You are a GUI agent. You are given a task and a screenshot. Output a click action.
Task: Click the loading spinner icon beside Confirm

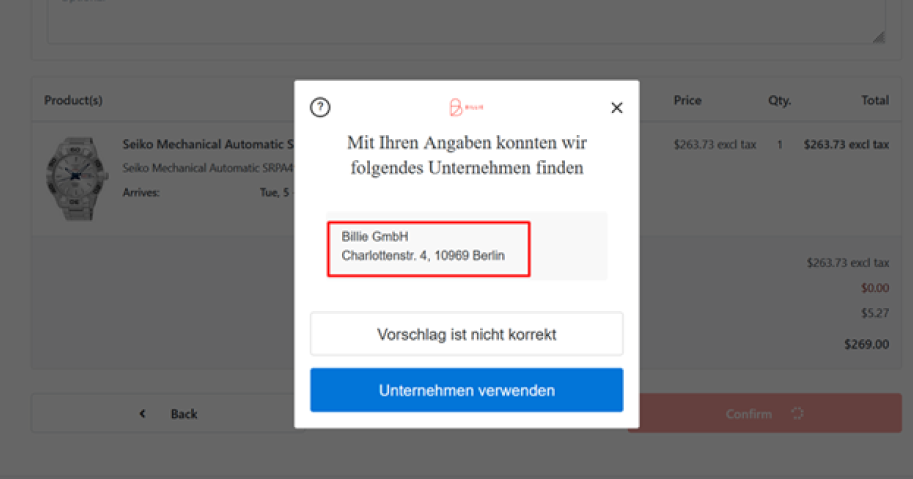797,414
